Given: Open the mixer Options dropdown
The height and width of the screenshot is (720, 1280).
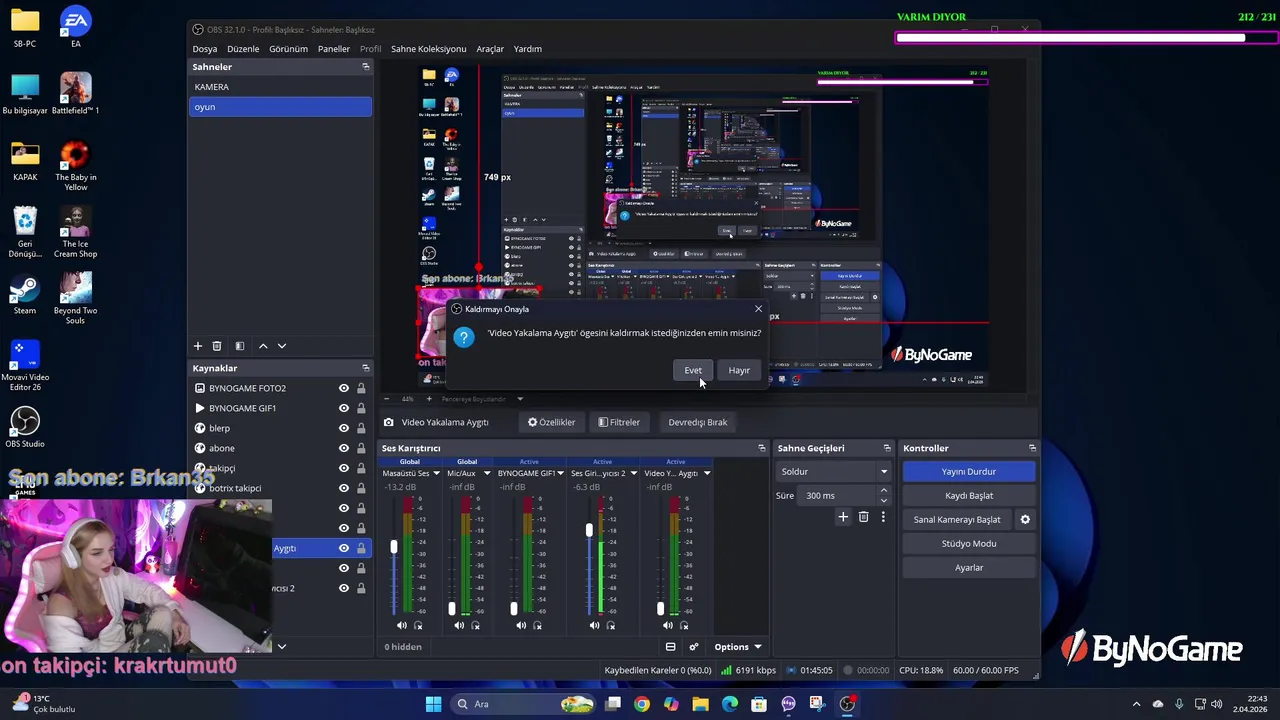Looking at the screenshot, I should click(x=738, y=647).
